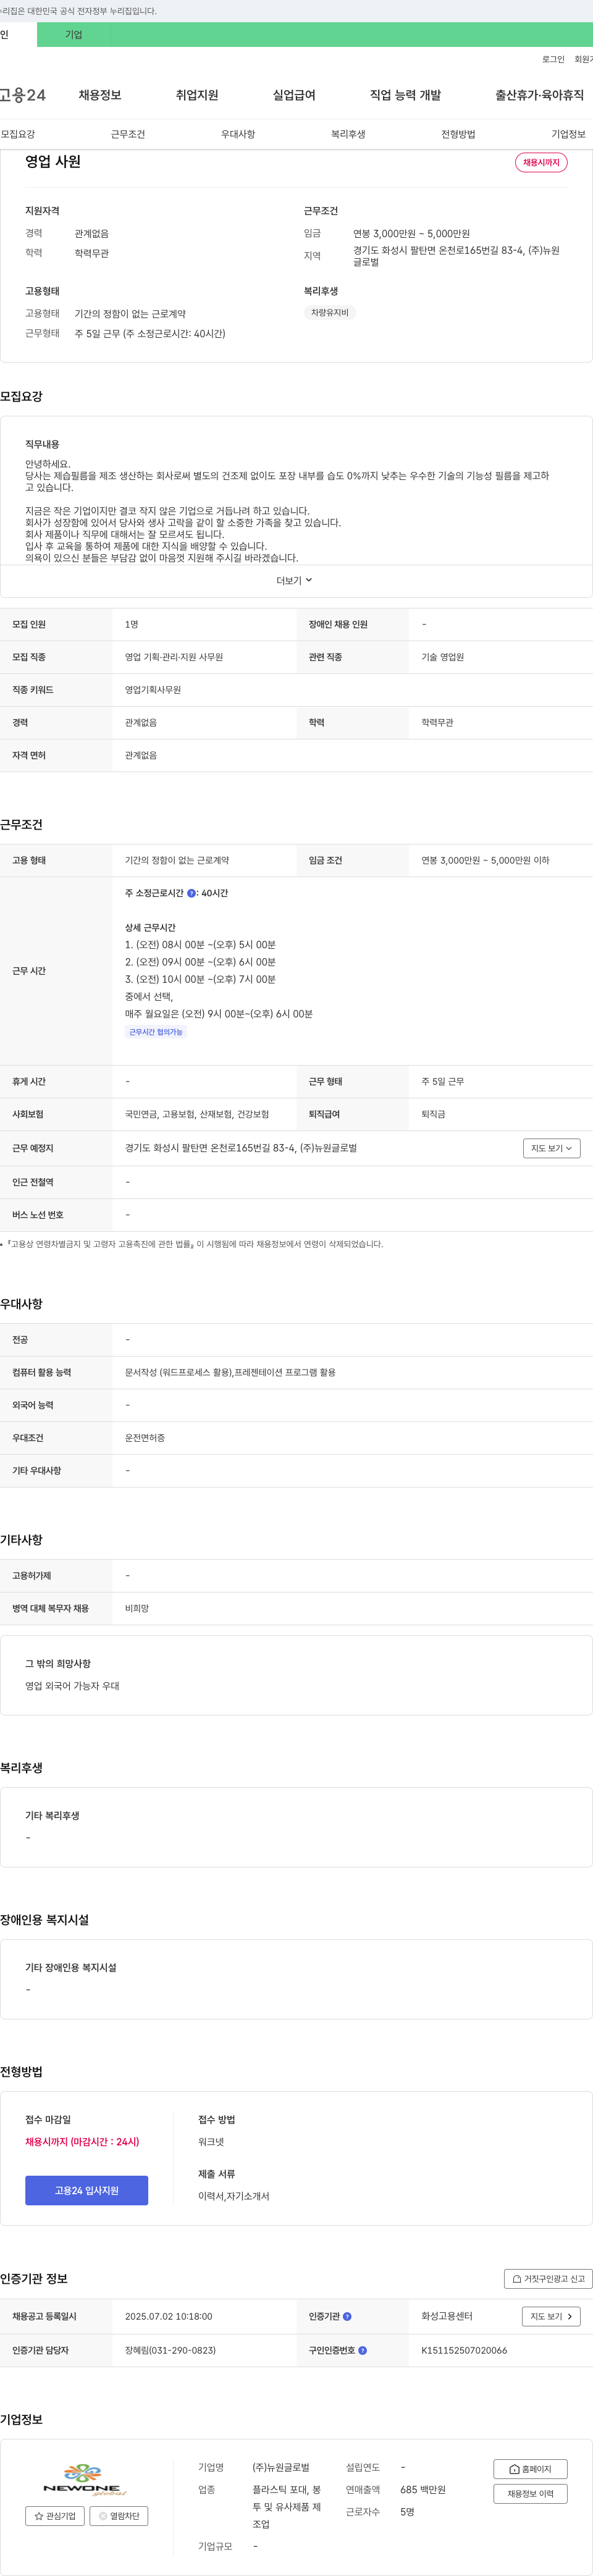Jump to the 복리후생 section tab
Viewport: 593px width, 2576px height.
pos(348,134)
